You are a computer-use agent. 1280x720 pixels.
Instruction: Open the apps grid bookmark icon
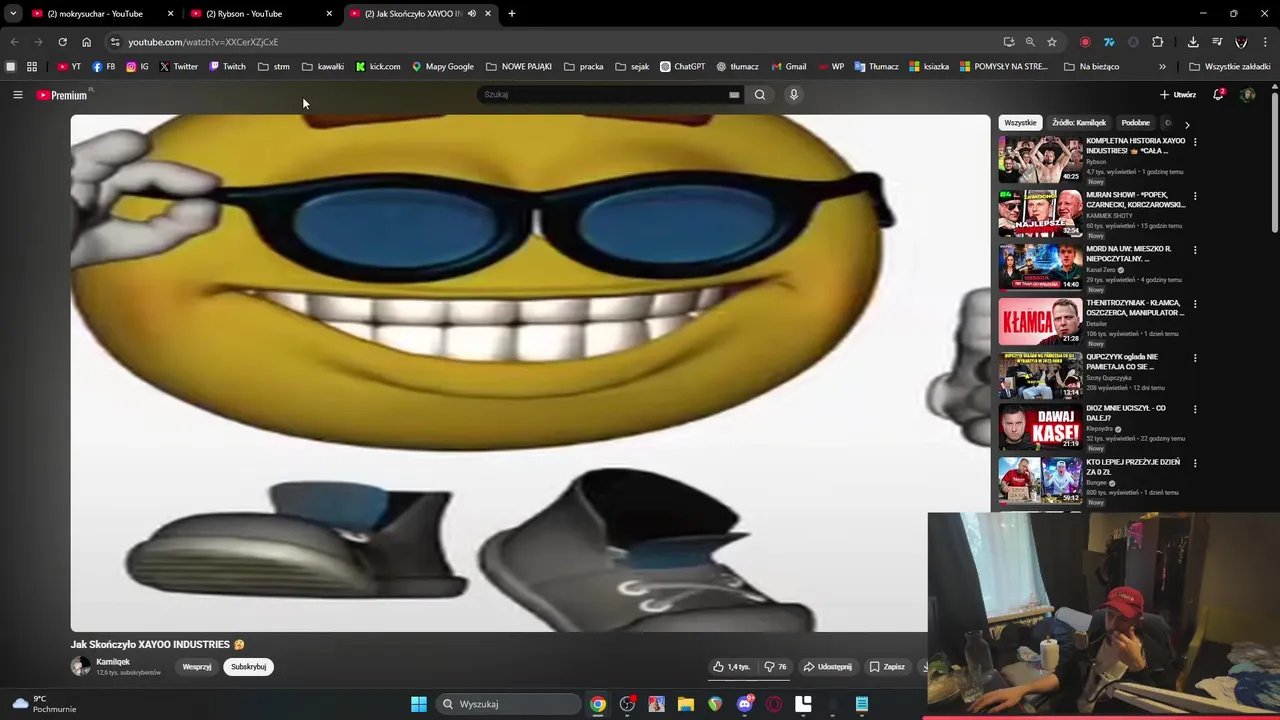point(32,67)
